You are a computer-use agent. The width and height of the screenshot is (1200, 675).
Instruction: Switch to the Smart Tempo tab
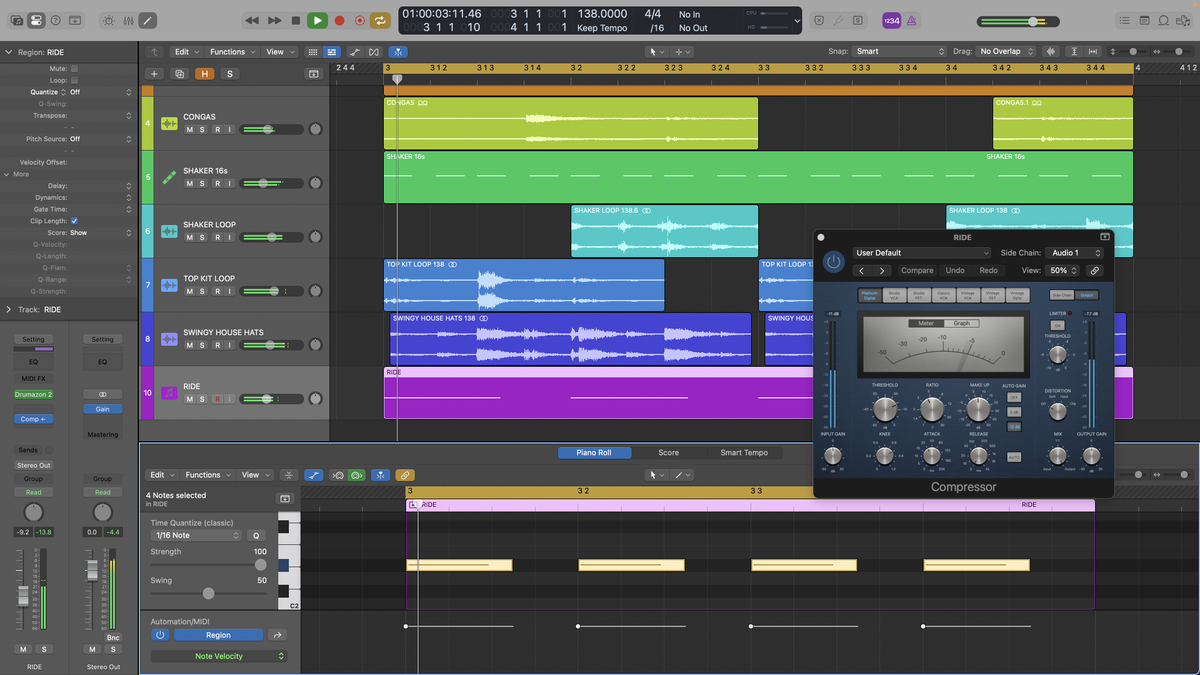(744, 453)
